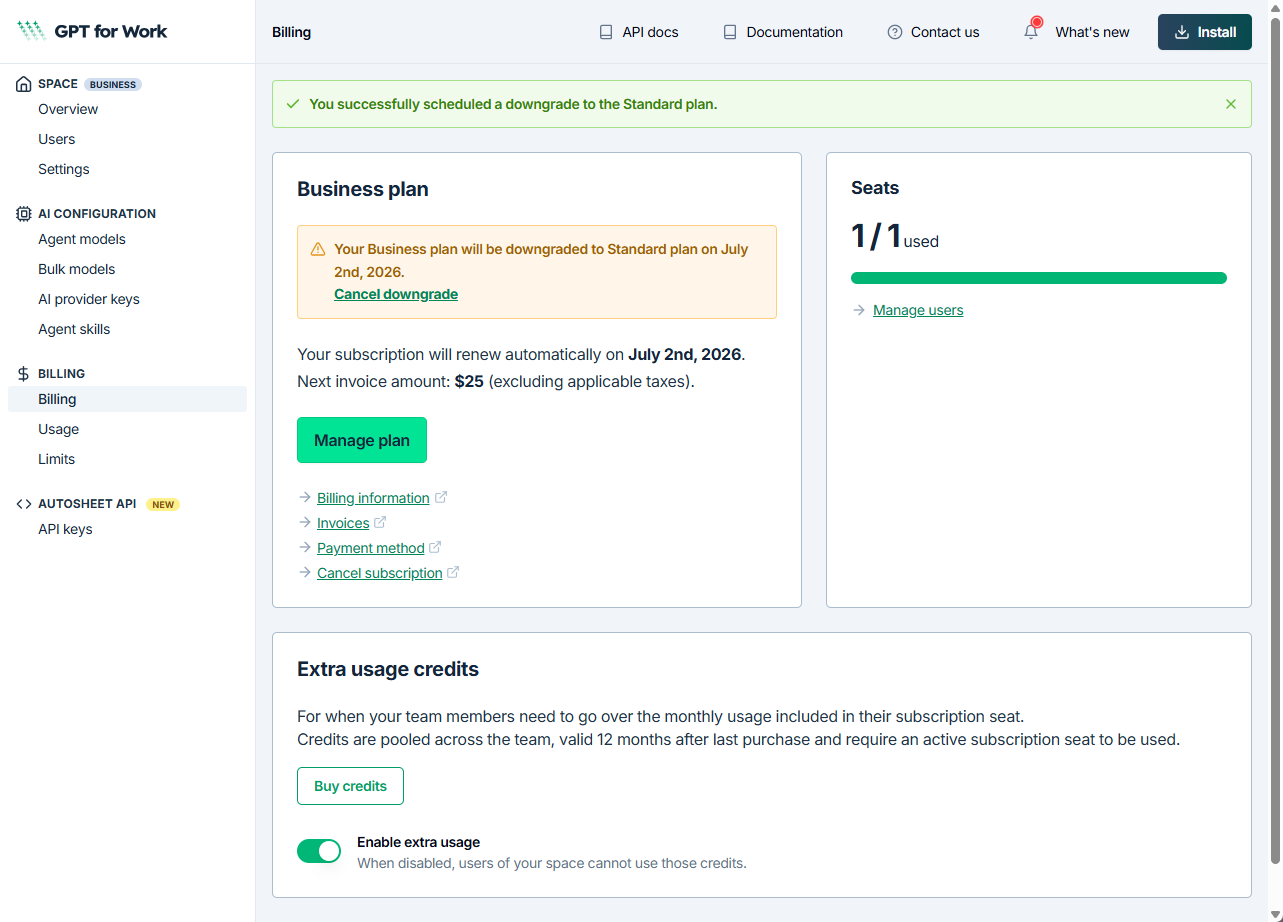The width and height of the screenshot is (1283, 922).
Task: Turn off Enable extra usage switch
Action: tap(319, 851)
